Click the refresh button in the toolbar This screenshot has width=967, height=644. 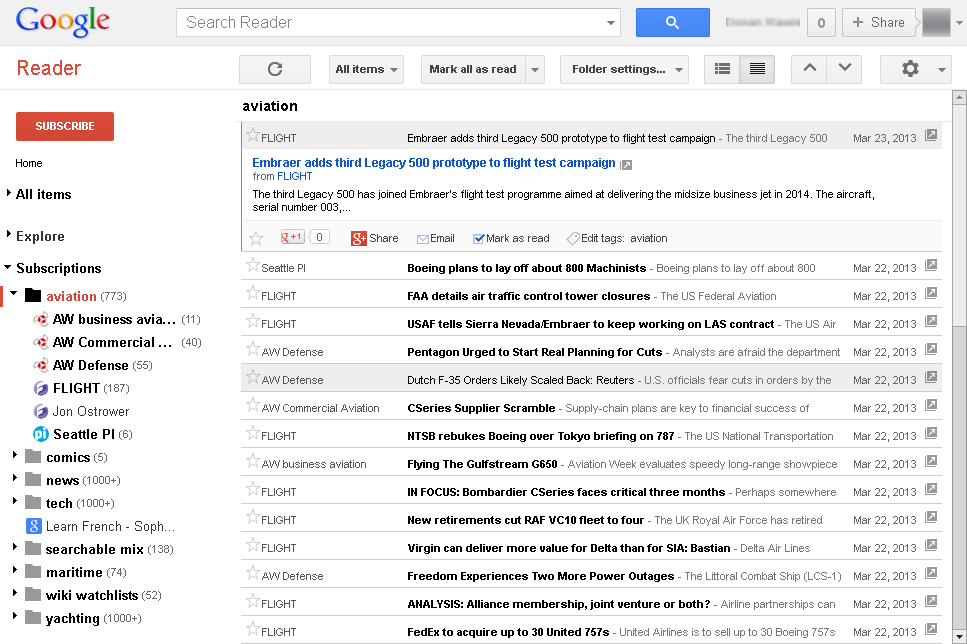click(275, 69)
